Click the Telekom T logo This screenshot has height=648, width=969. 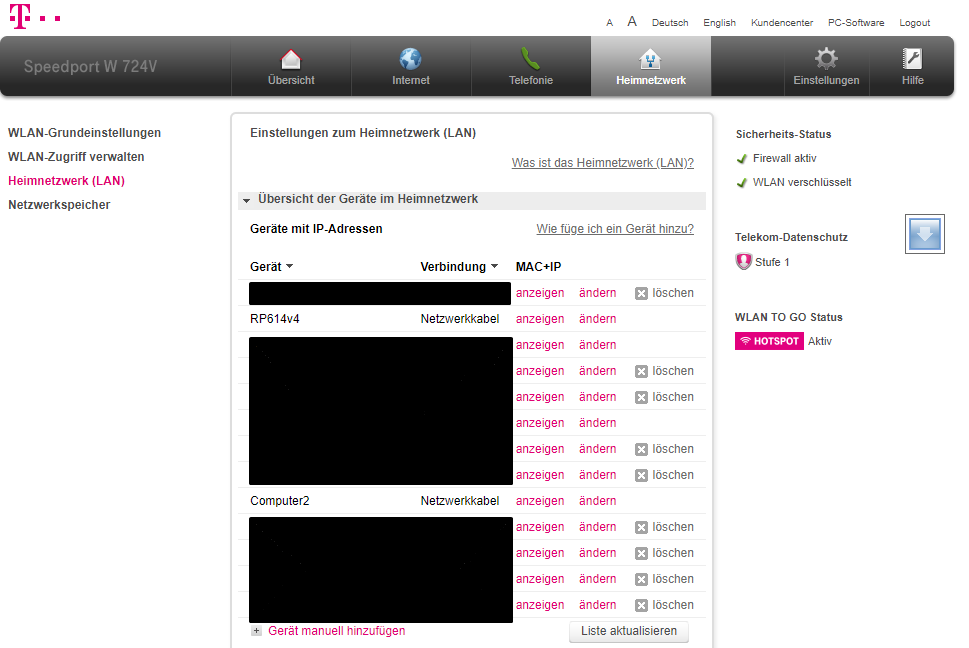[35, 16]
